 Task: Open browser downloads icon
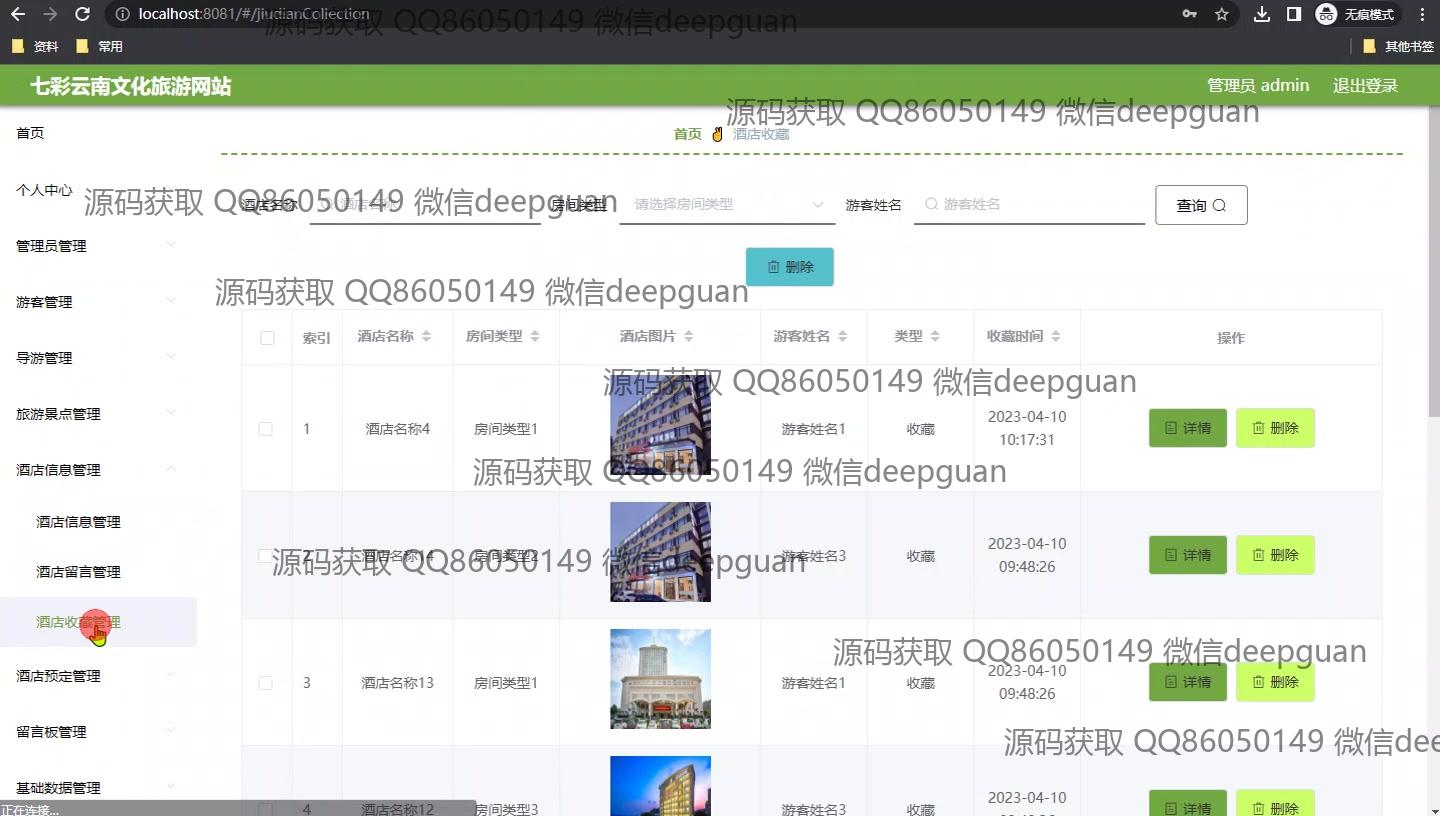[1262, 14]
